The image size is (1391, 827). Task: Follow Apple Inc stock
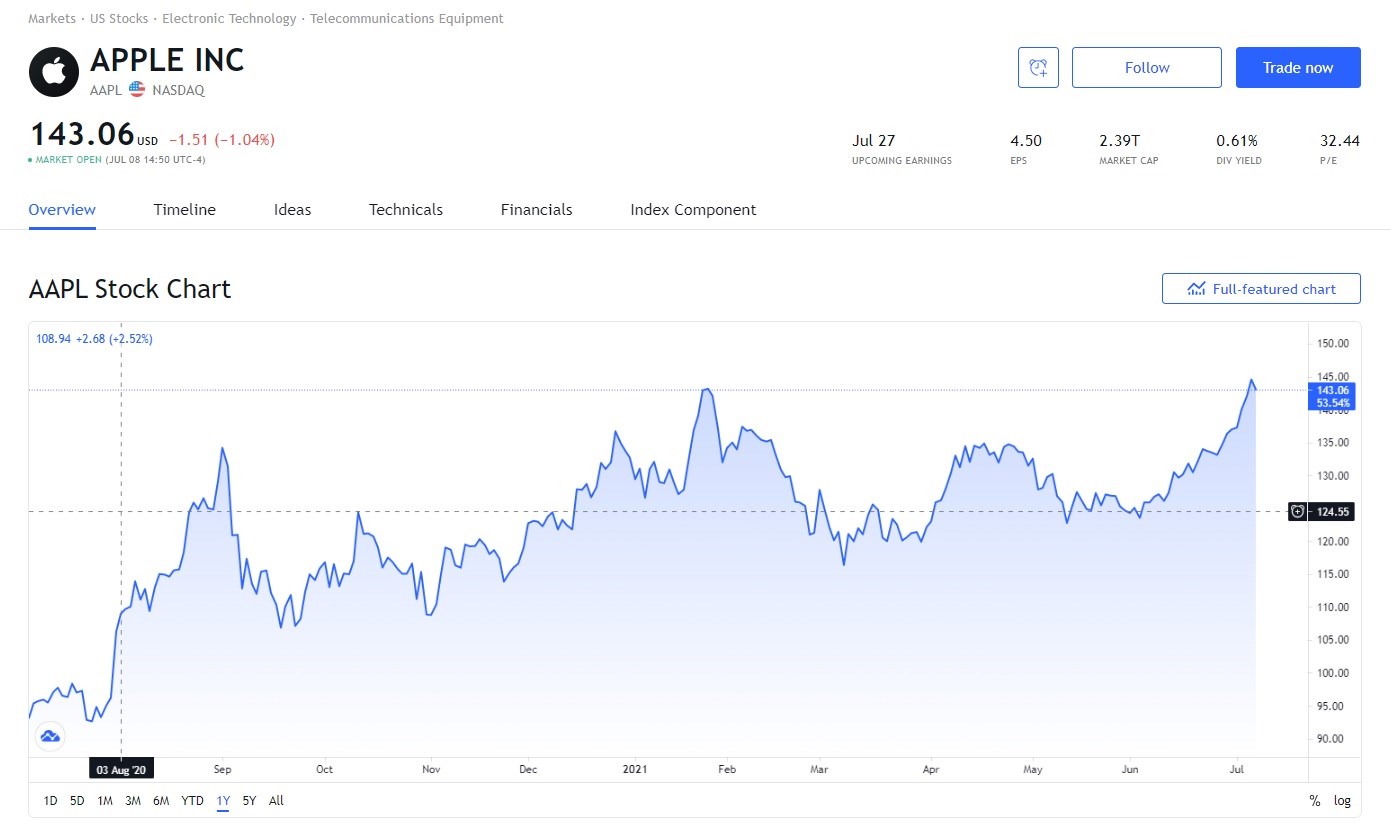click(1147, 67)
